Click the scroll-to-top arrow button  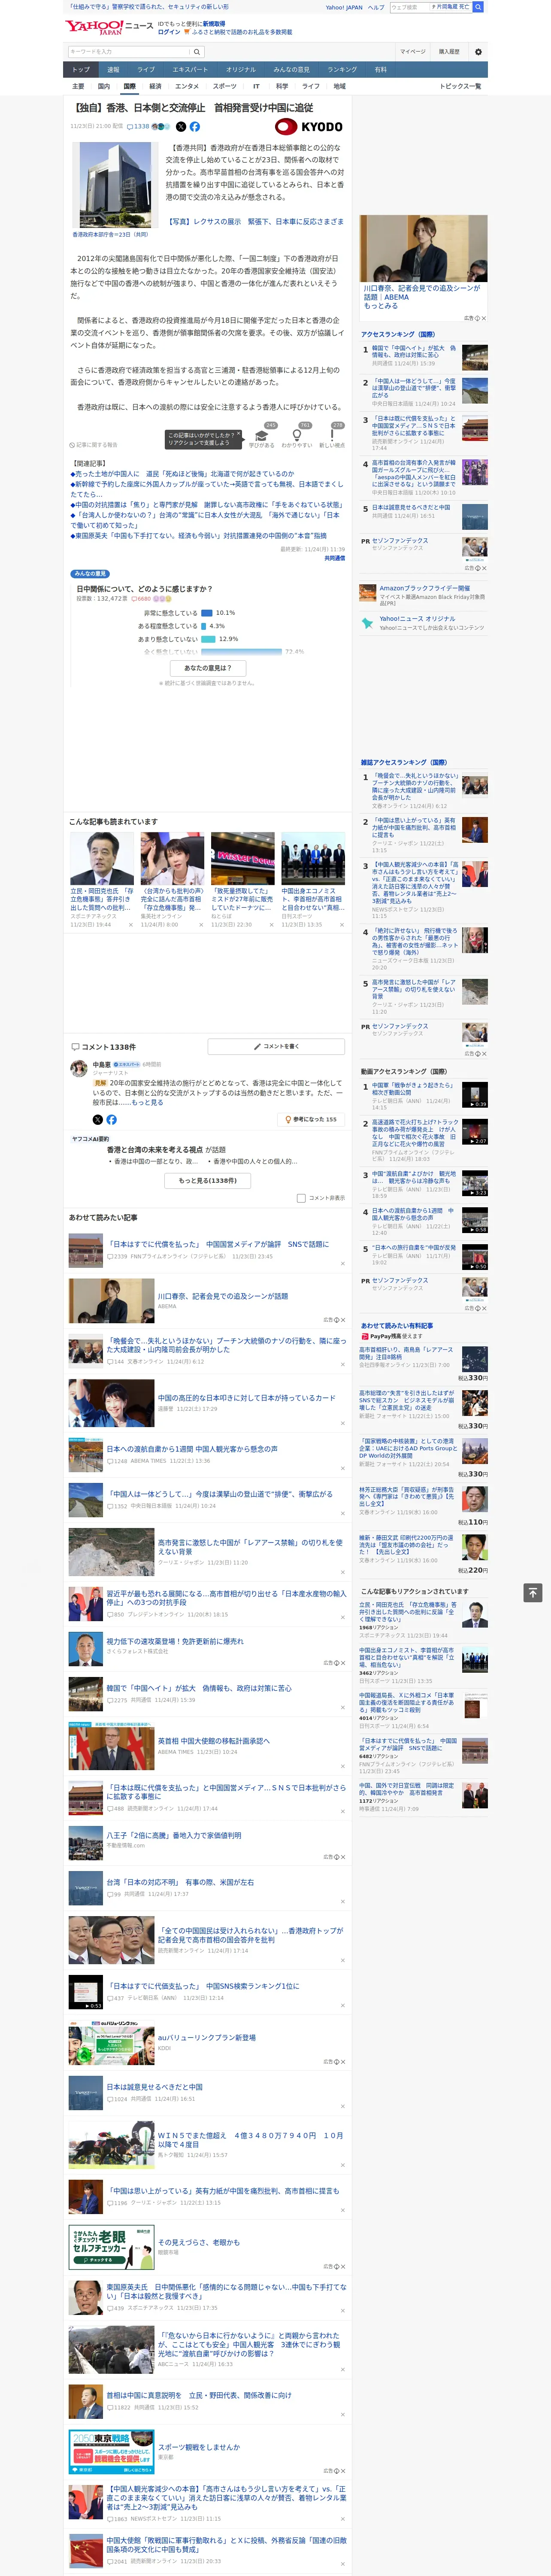[x=533, y=1592]
